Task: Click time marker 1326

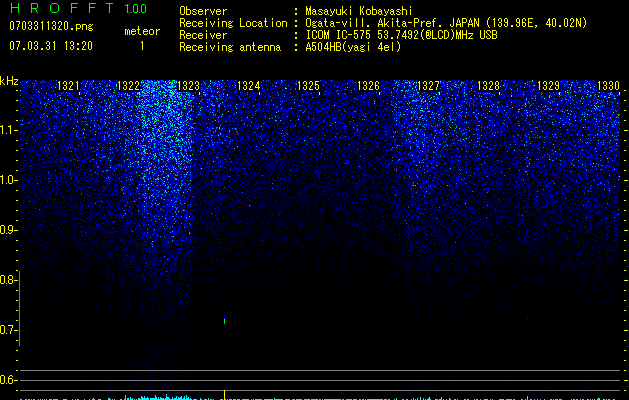Action: click(x=368, y=85)
